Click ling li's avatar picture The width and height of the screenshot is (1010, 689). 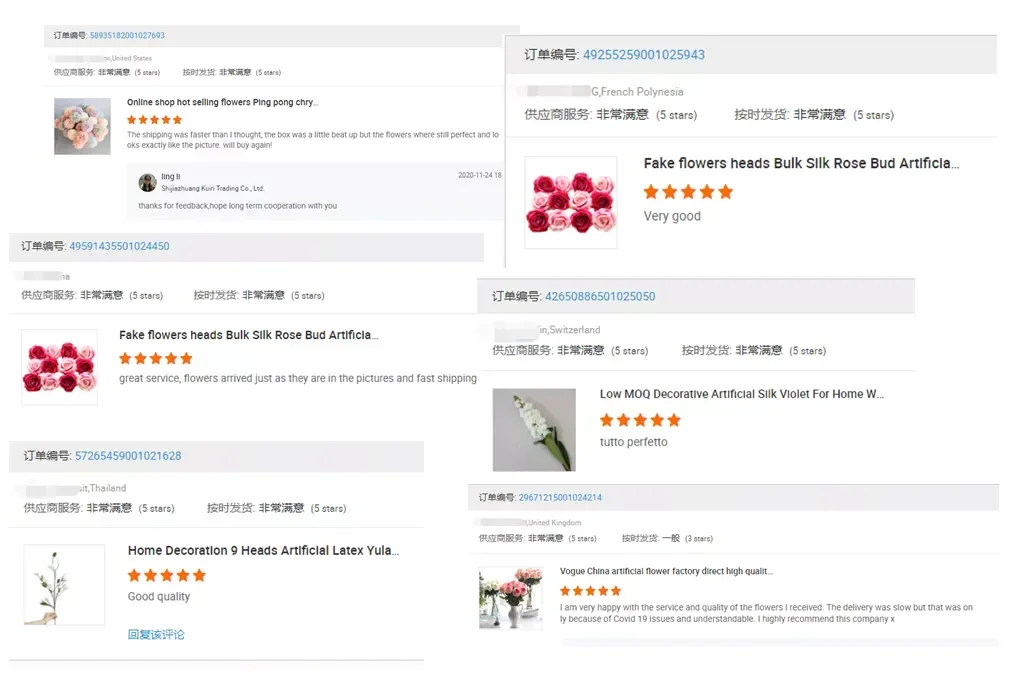pyautogui.click(x=147, y=182)
